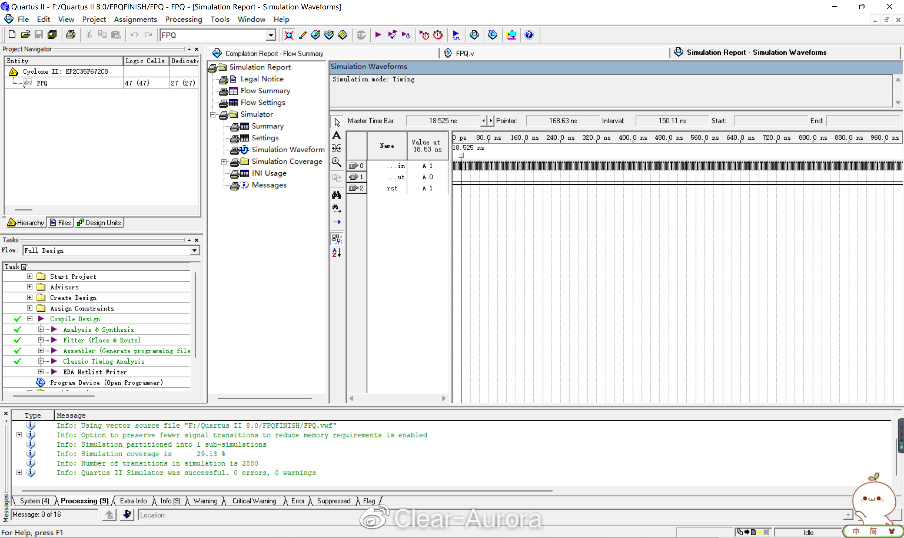Switch to the Design Units tab
This screenshot has width=904, height=538.
tap(99, 223)
